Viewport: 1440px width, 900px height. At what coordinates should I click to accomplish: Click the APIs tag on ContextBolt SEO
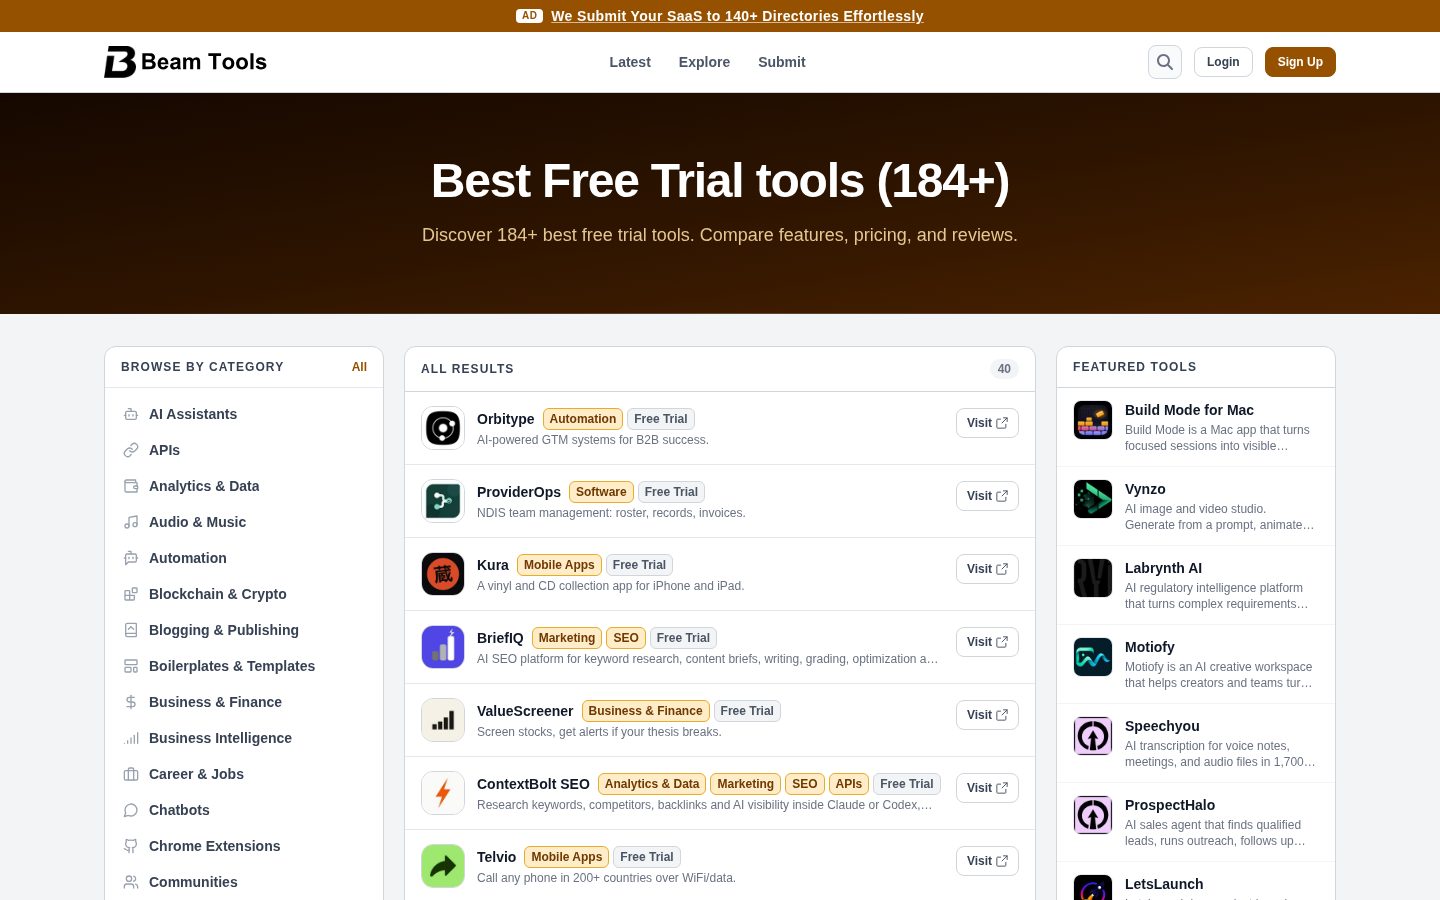(x=849, y=784)
